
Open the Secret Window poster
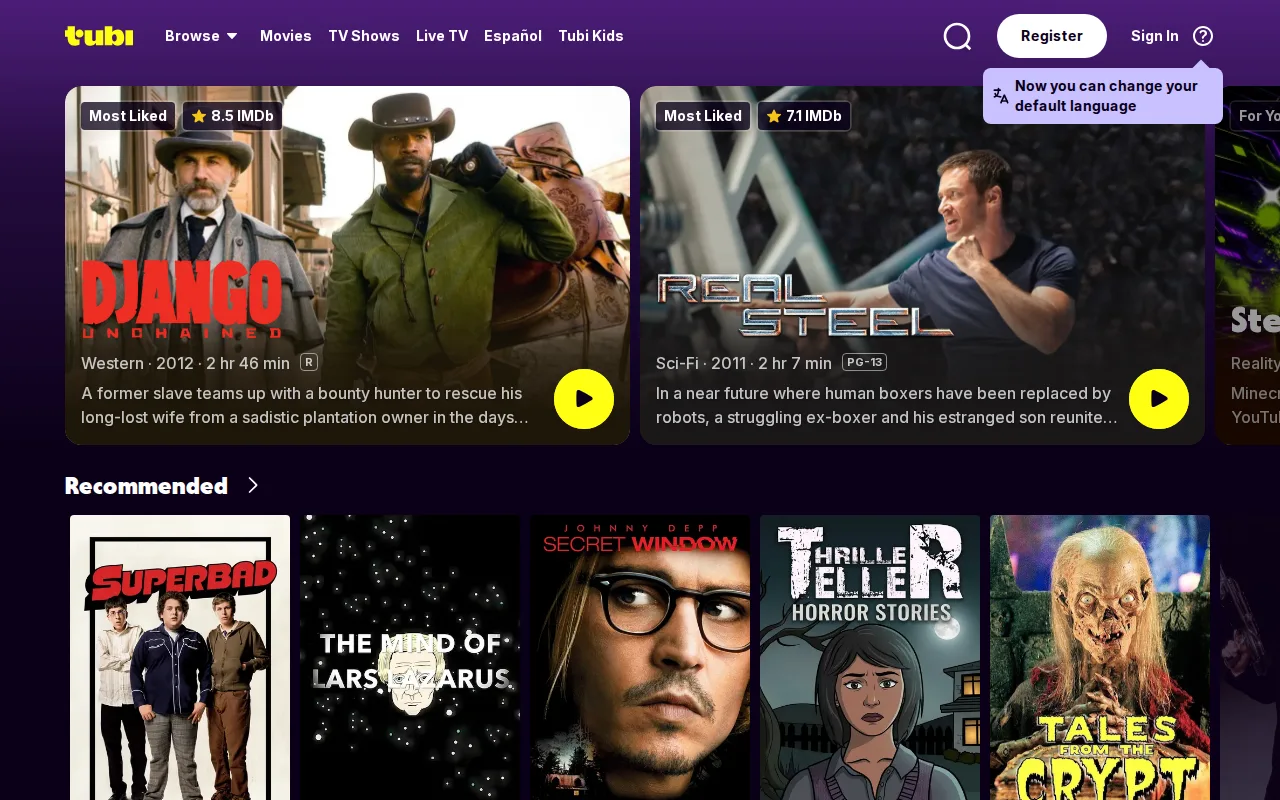pyautogui.click(x=640, y=657)
